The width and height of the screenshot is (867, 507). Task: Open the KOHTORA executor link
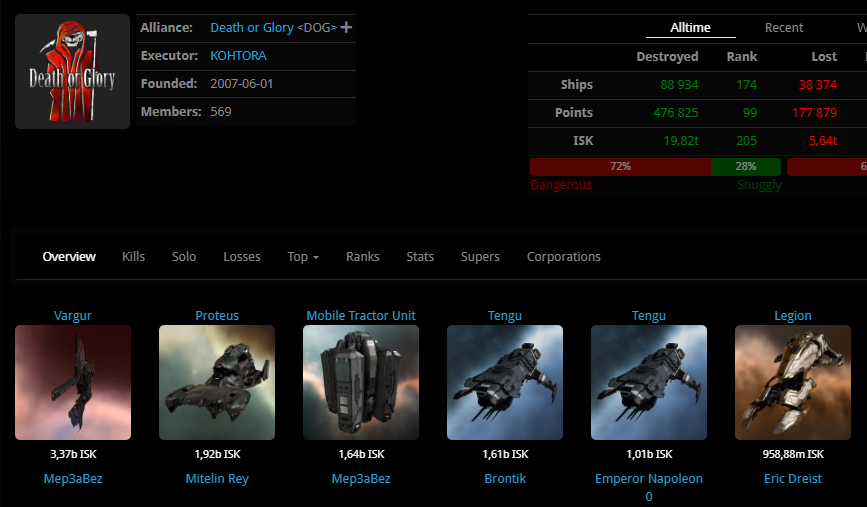click(238, 56)
